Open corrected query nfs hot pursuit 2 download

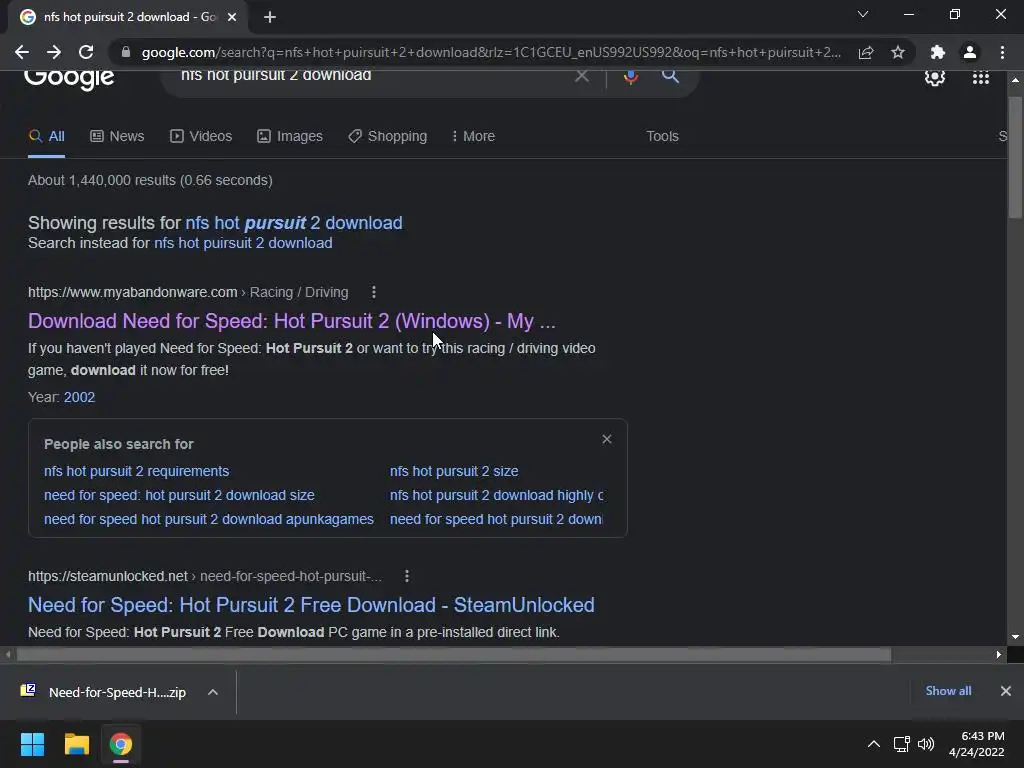point(294,223)
